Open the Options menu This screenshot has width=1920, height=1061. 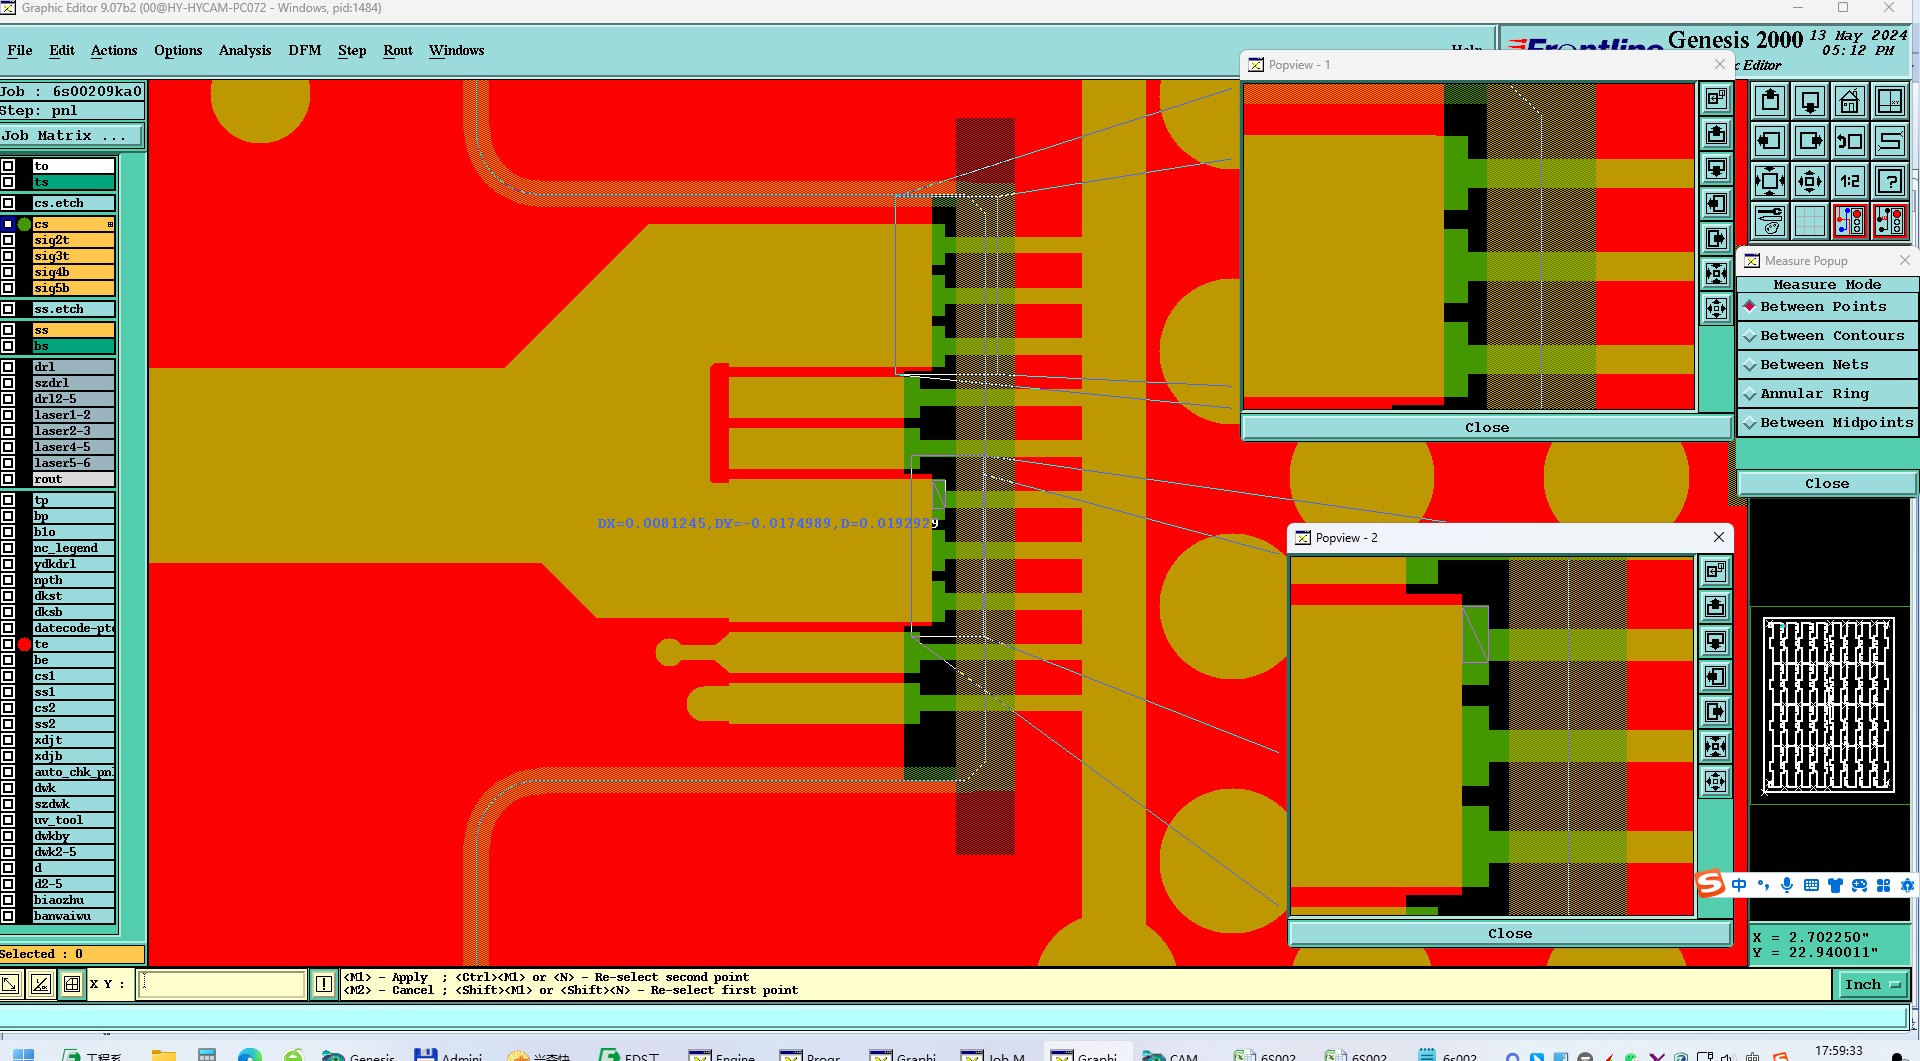178,50
